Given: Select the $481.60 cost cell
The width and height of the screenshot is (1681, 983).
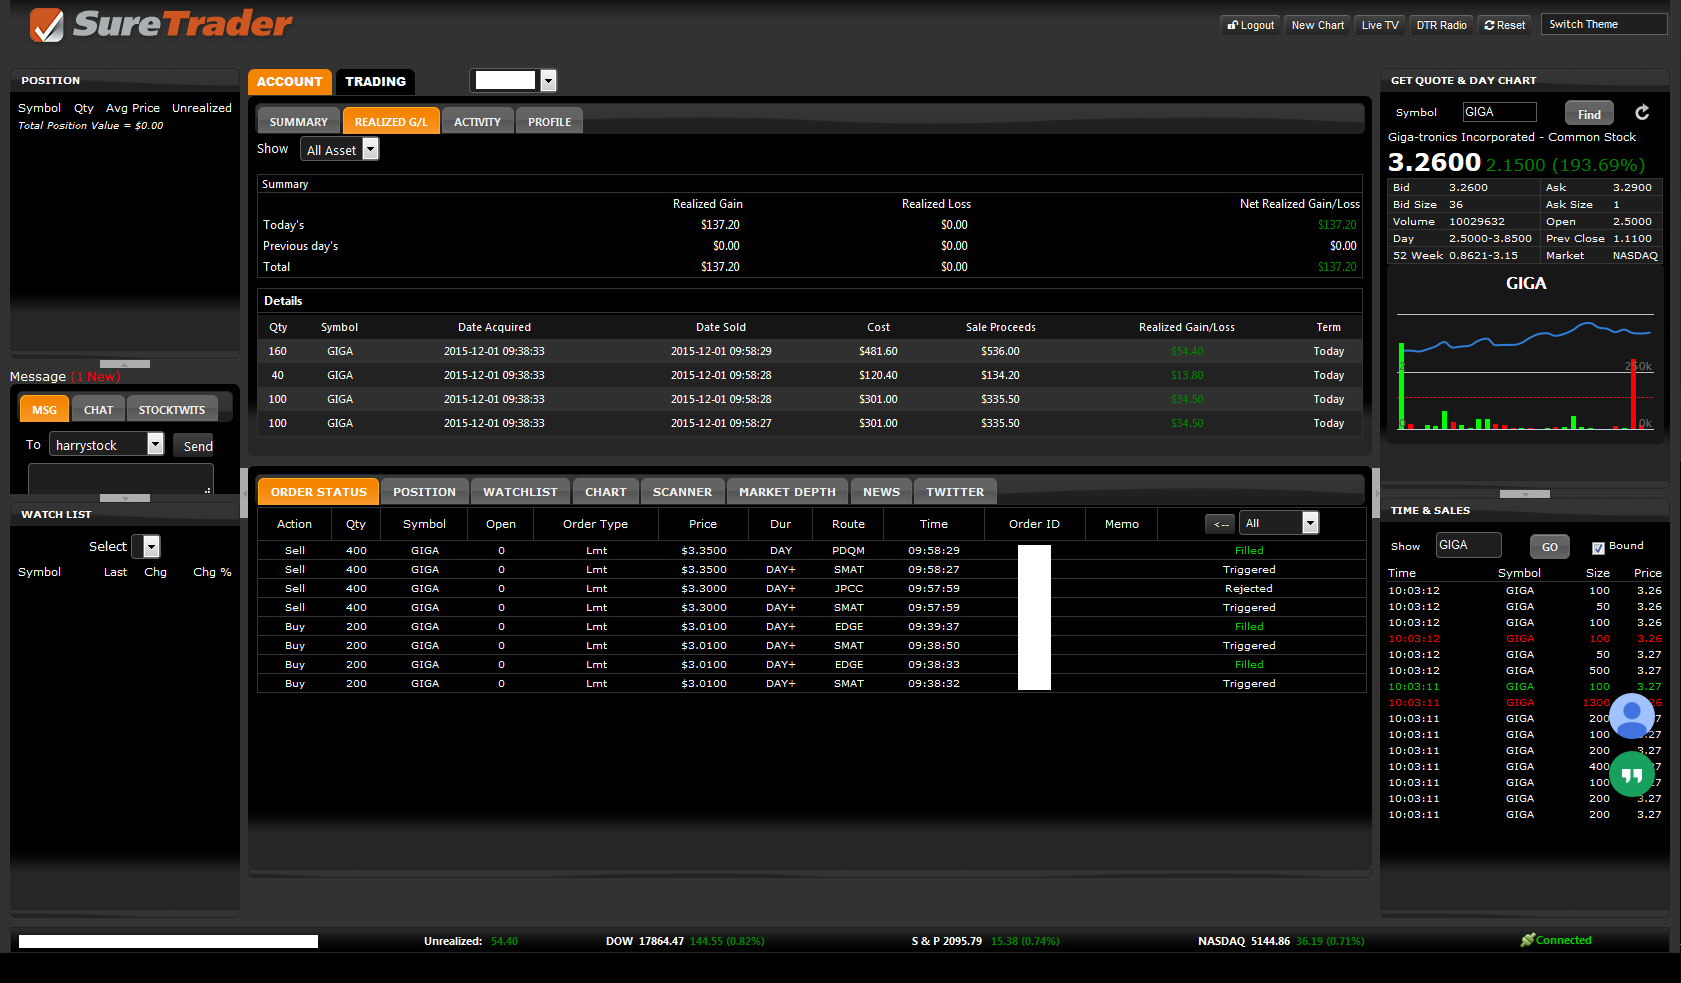Looking at the screenshot, I should coord(878,351).
